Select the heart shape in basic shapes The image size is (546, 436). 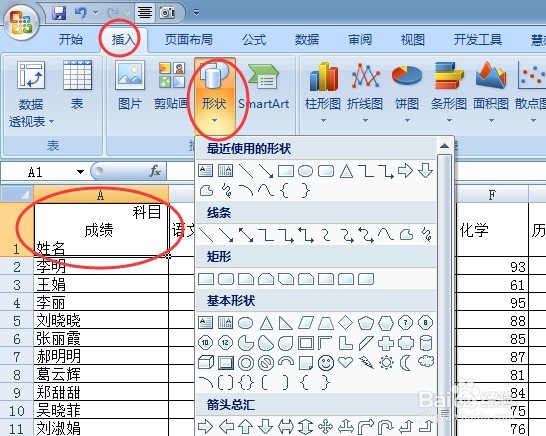[x=345, y=362]
